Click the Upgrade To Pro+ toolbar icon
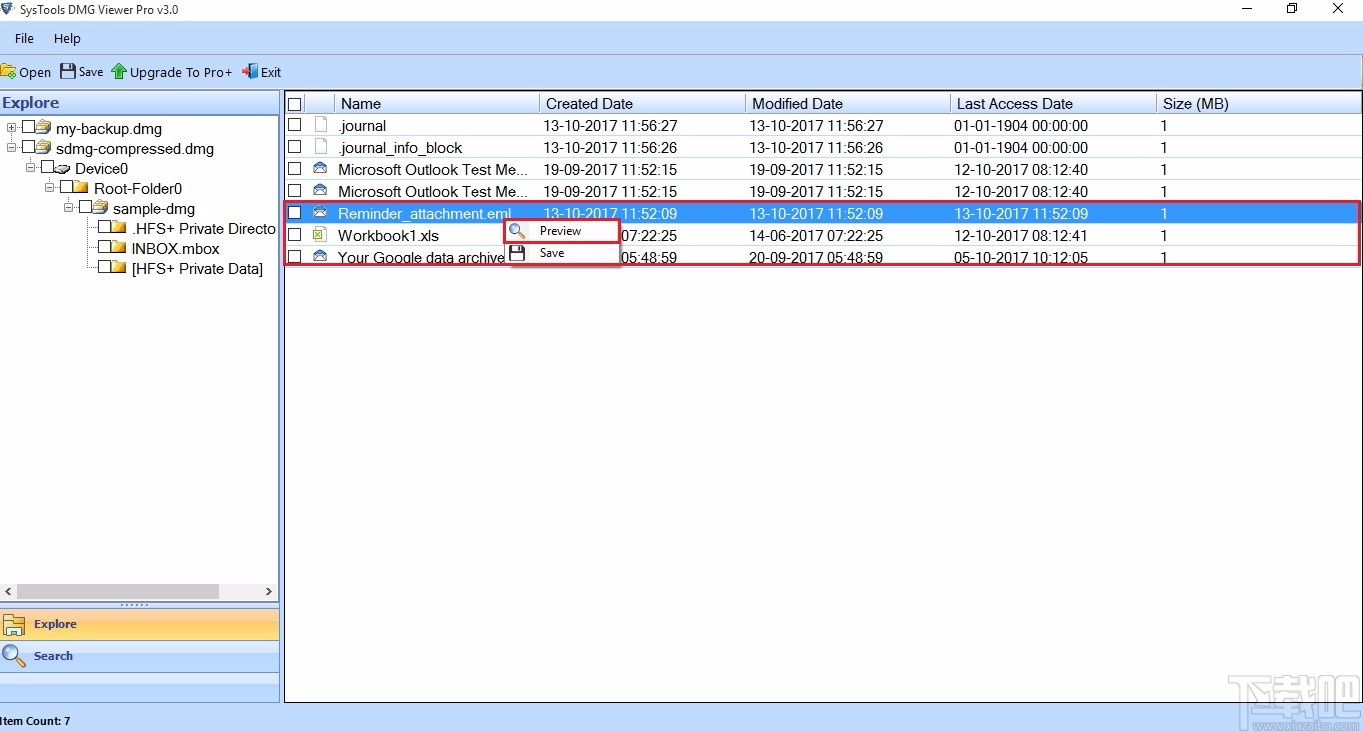Viewport: 1363px width, 731px height. [120, 71]
